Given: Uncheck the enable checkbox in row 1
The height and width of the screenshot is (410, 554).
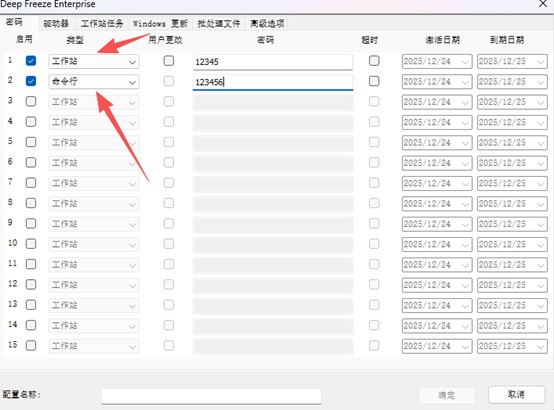Looking at the screenshot, I should pos(31,61).
